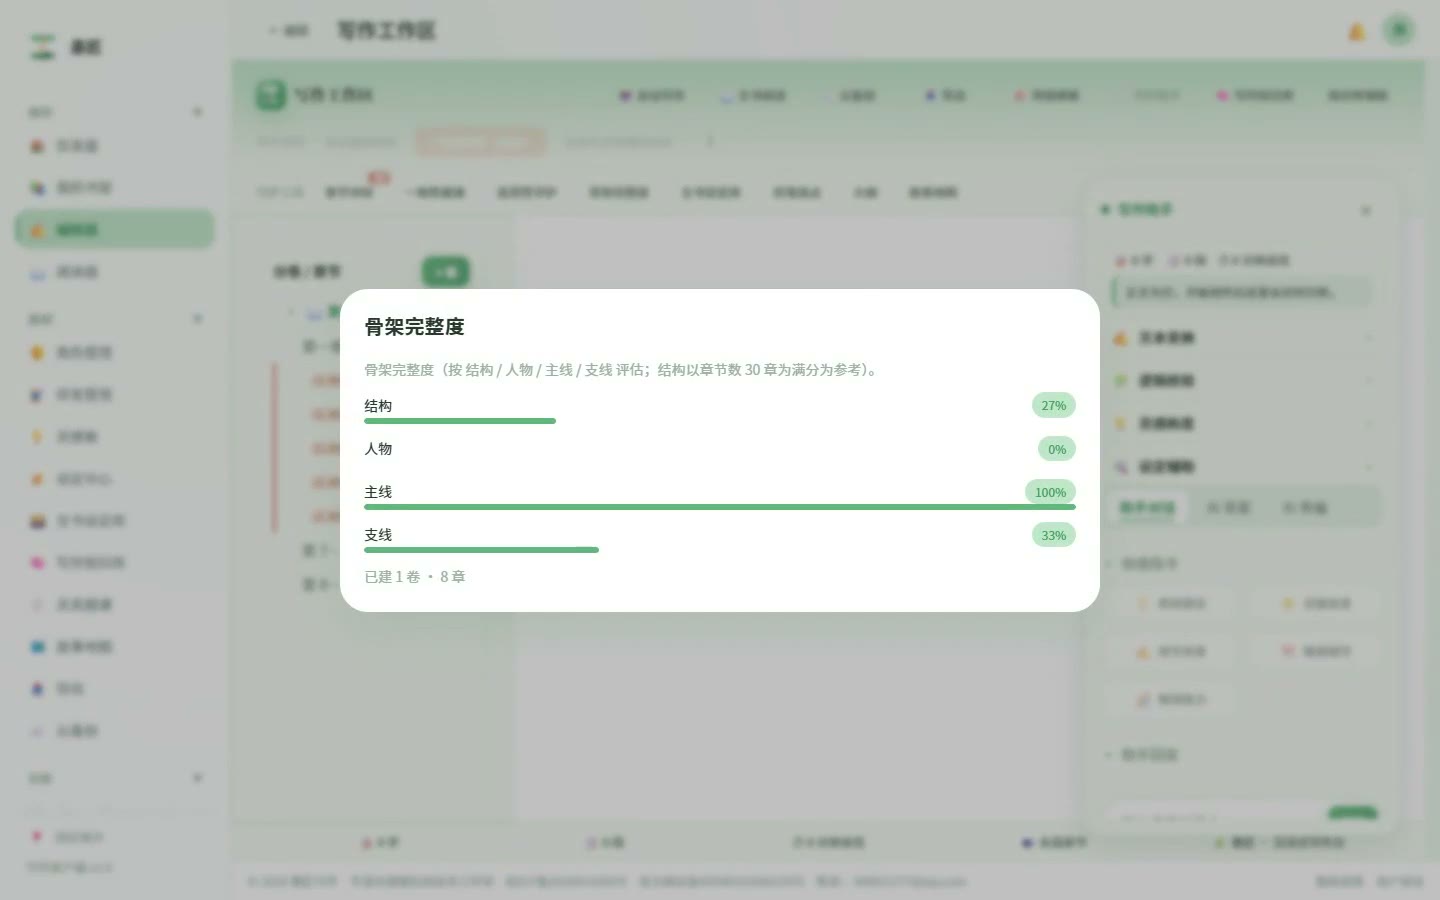This screenshot has width=1440, height=900.
Task: Click the 骨架完整度 dialog title
Action: [414, 327]
